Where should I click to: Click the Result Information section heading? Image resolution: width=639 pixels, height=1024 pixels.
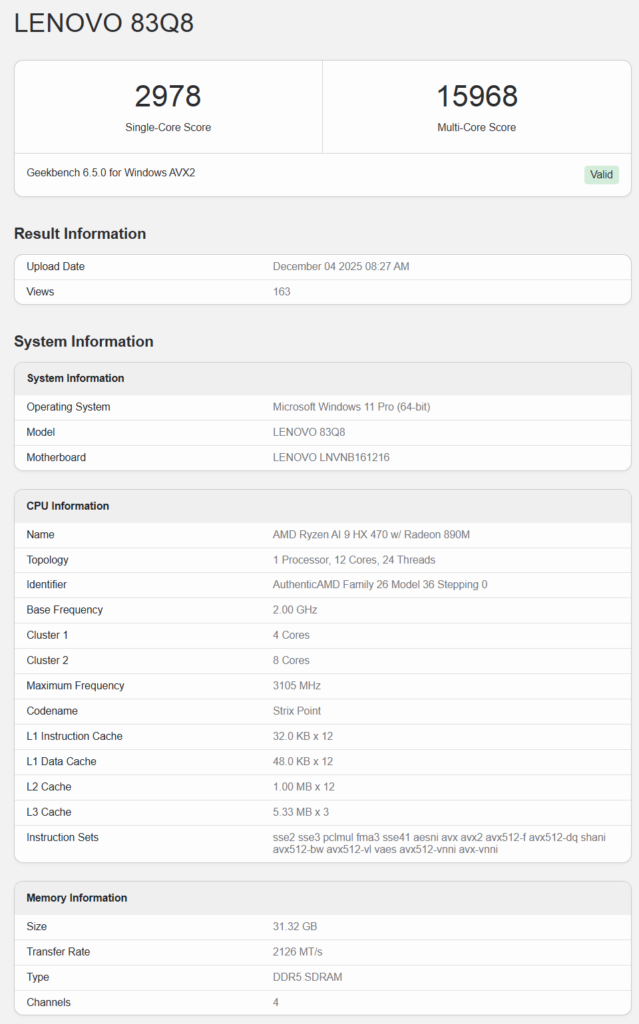click(80, 234)
